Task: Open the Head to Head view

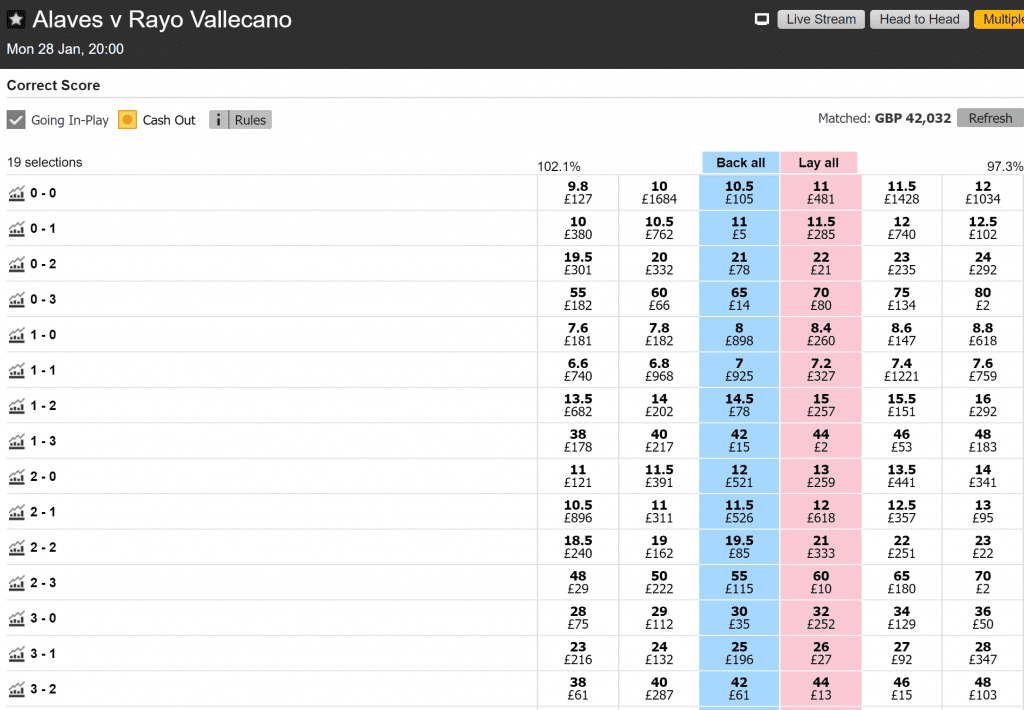Action: click(920, 20)
